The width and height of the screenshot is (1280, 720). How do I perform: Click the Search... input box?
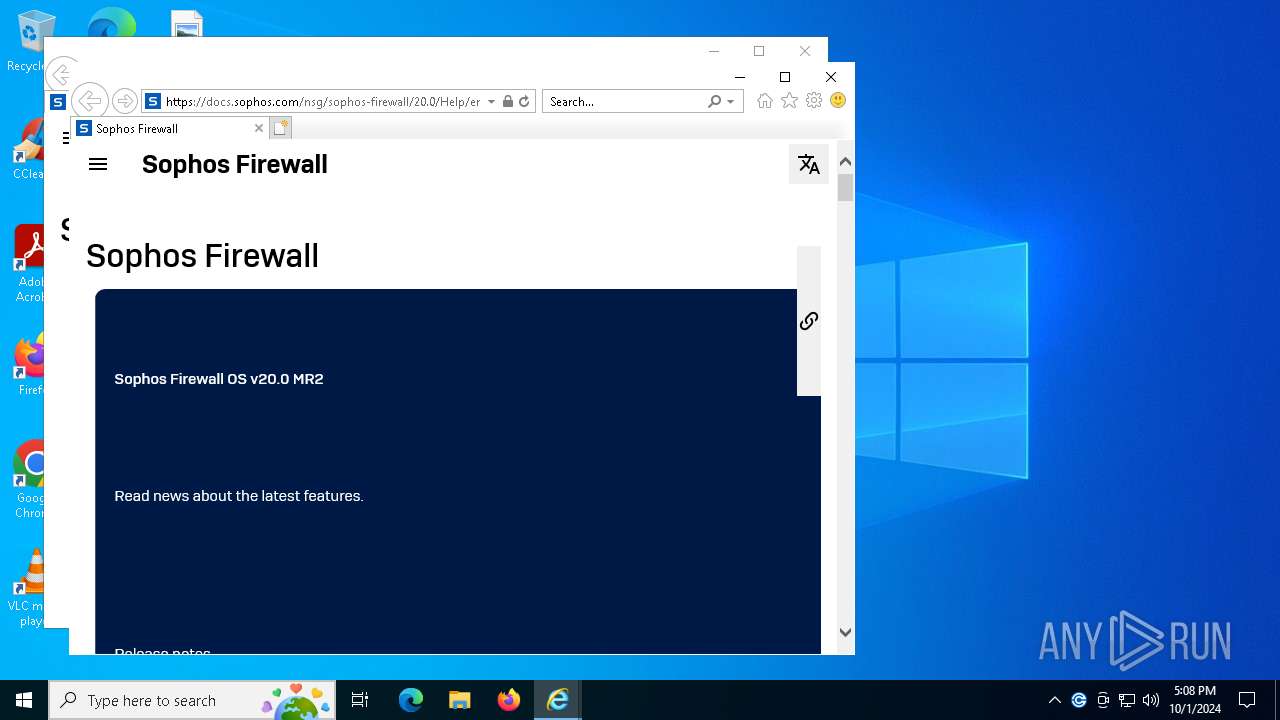(625, 101)
